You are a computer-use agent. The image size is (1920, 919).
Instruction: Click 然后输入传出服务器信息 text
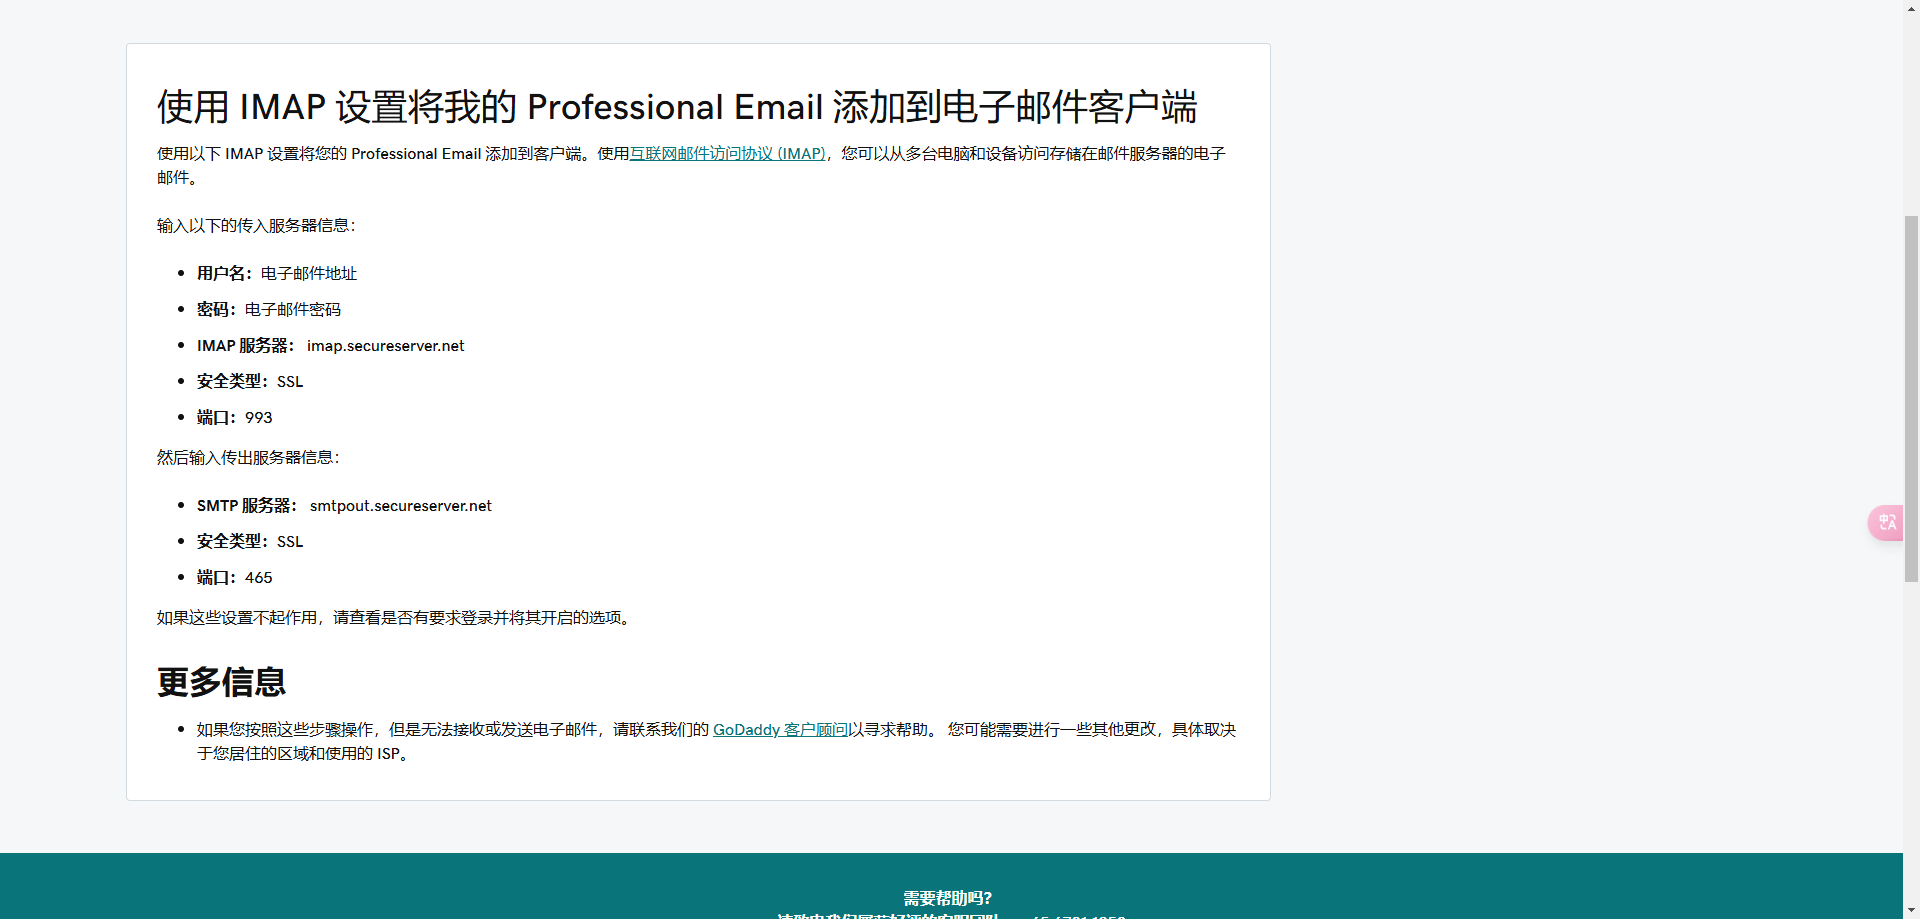(248, 458)
